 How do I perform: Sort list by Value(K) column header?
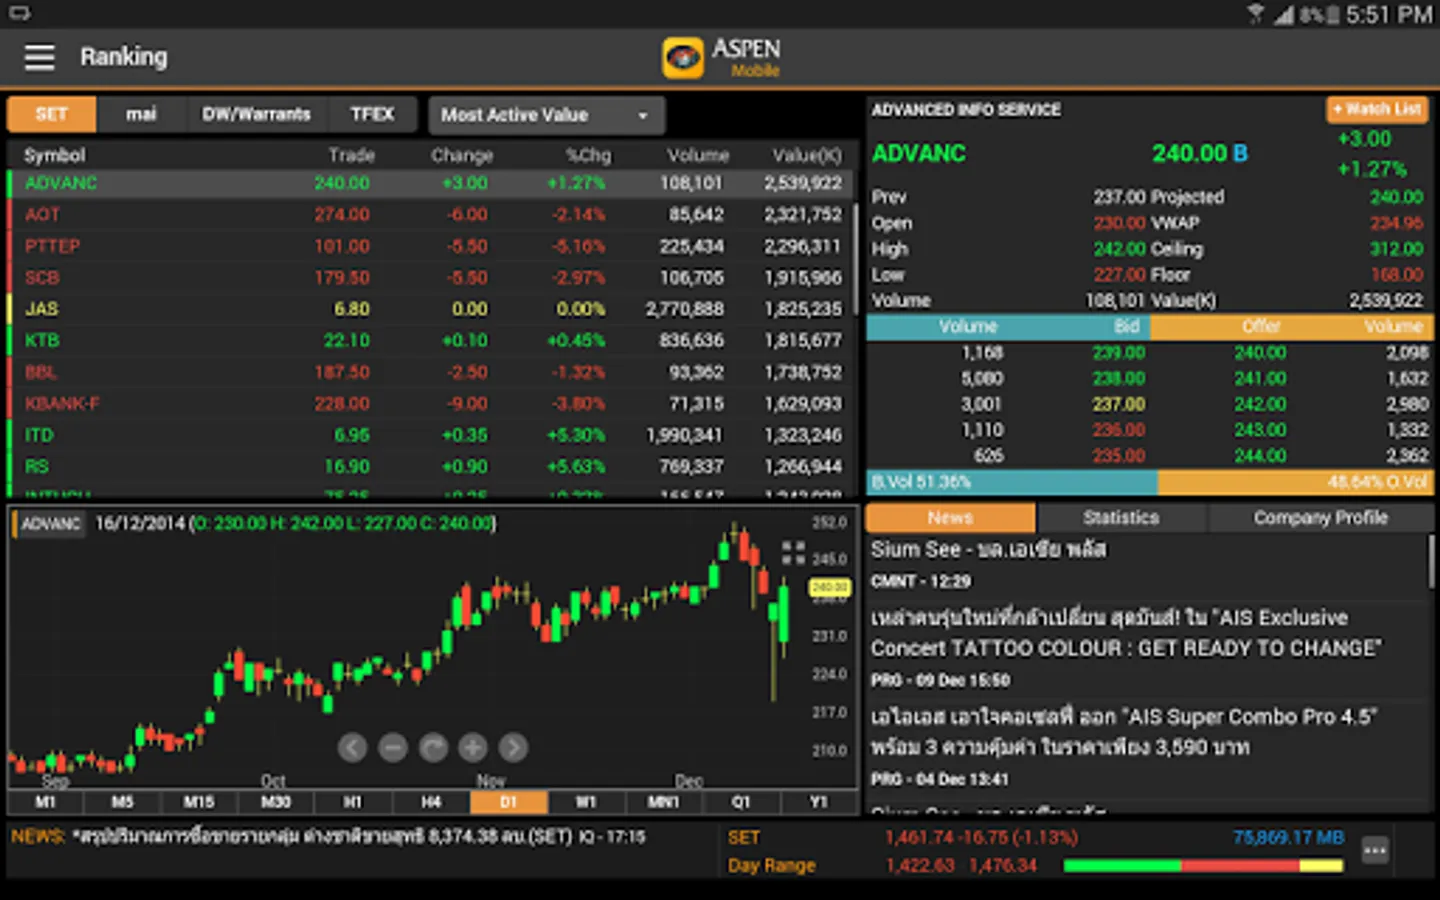point(806,155)
